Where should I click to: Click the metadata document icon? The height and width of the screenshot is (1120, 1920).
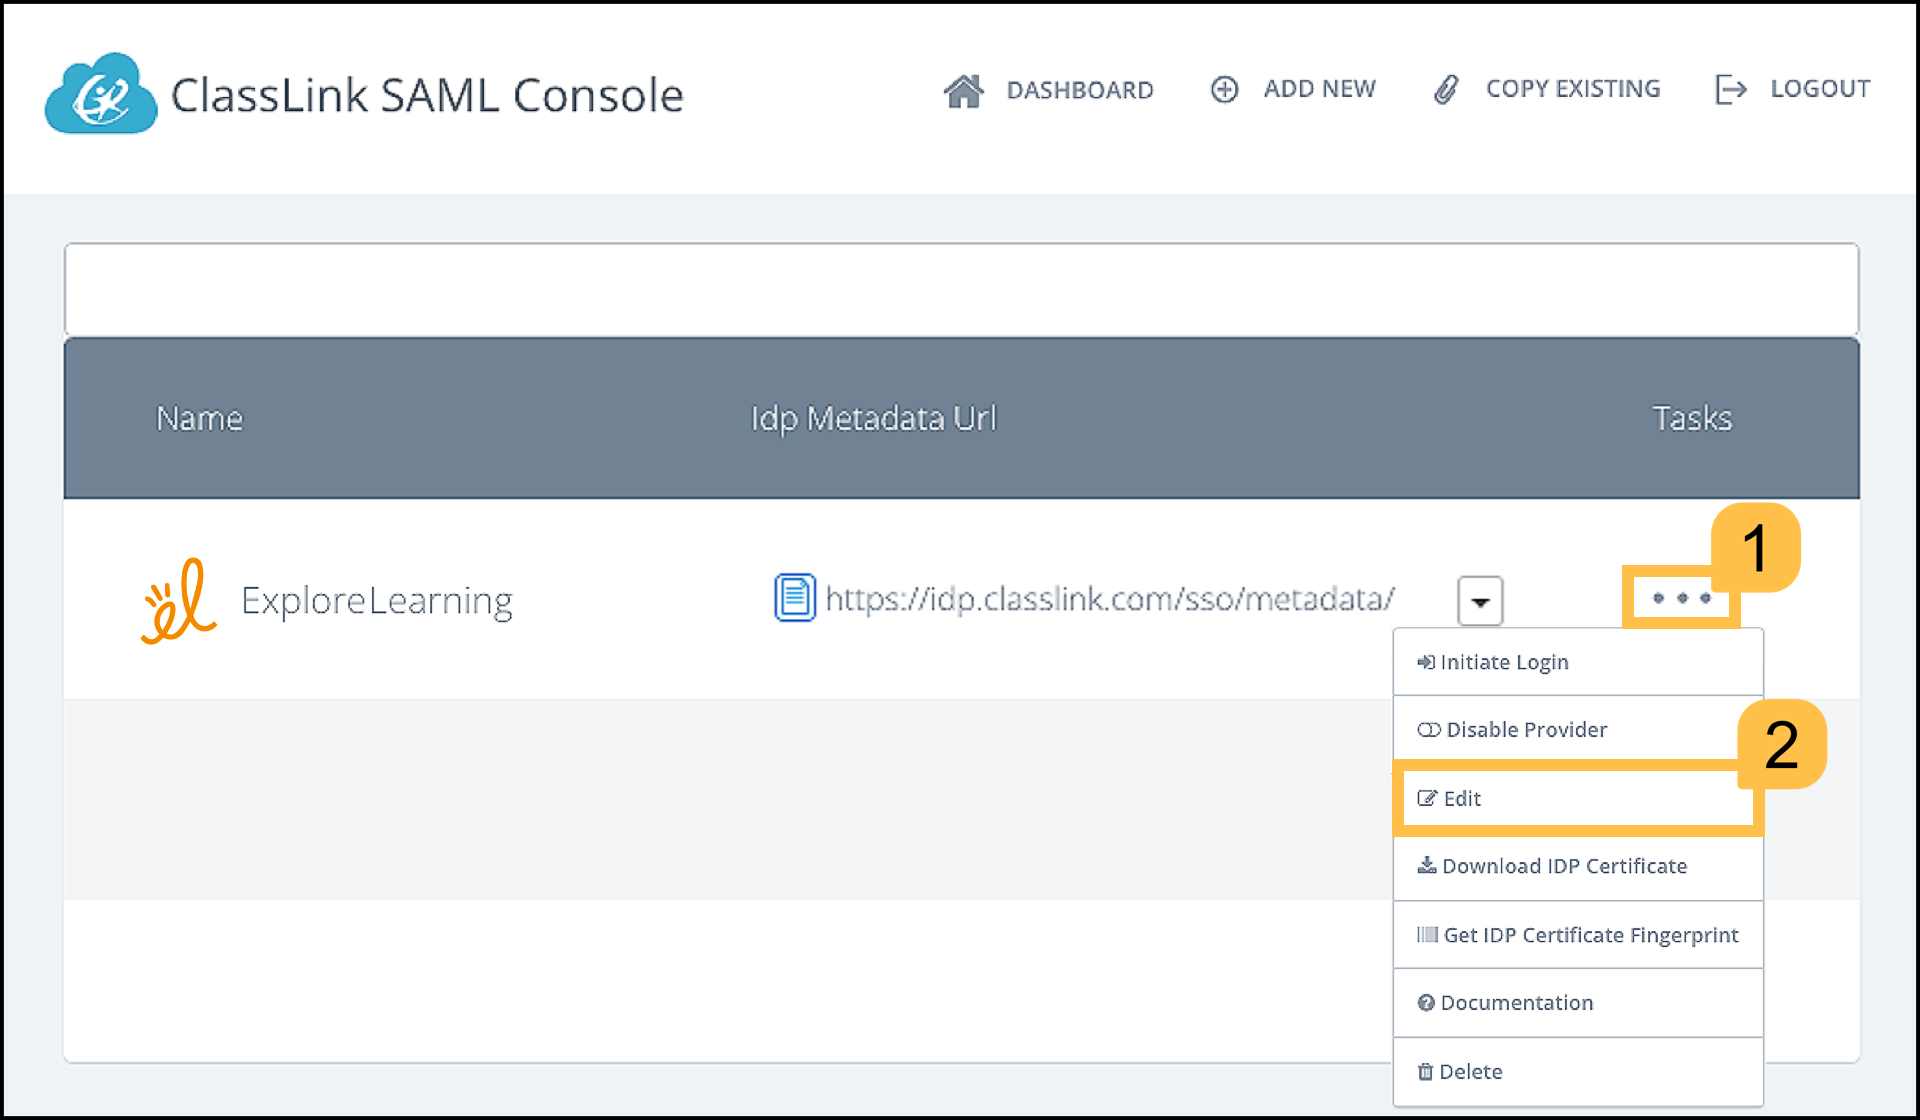click(x=794, y=599)
